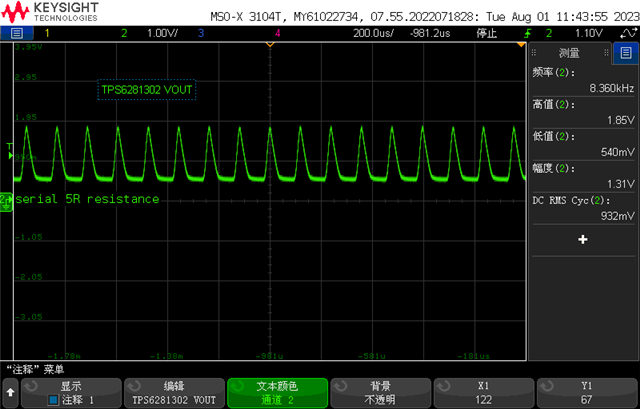This screenshot has width=640, height=409.
Task: Click the 高值(2) measurement 1.85V
Action: pos(583,112)
